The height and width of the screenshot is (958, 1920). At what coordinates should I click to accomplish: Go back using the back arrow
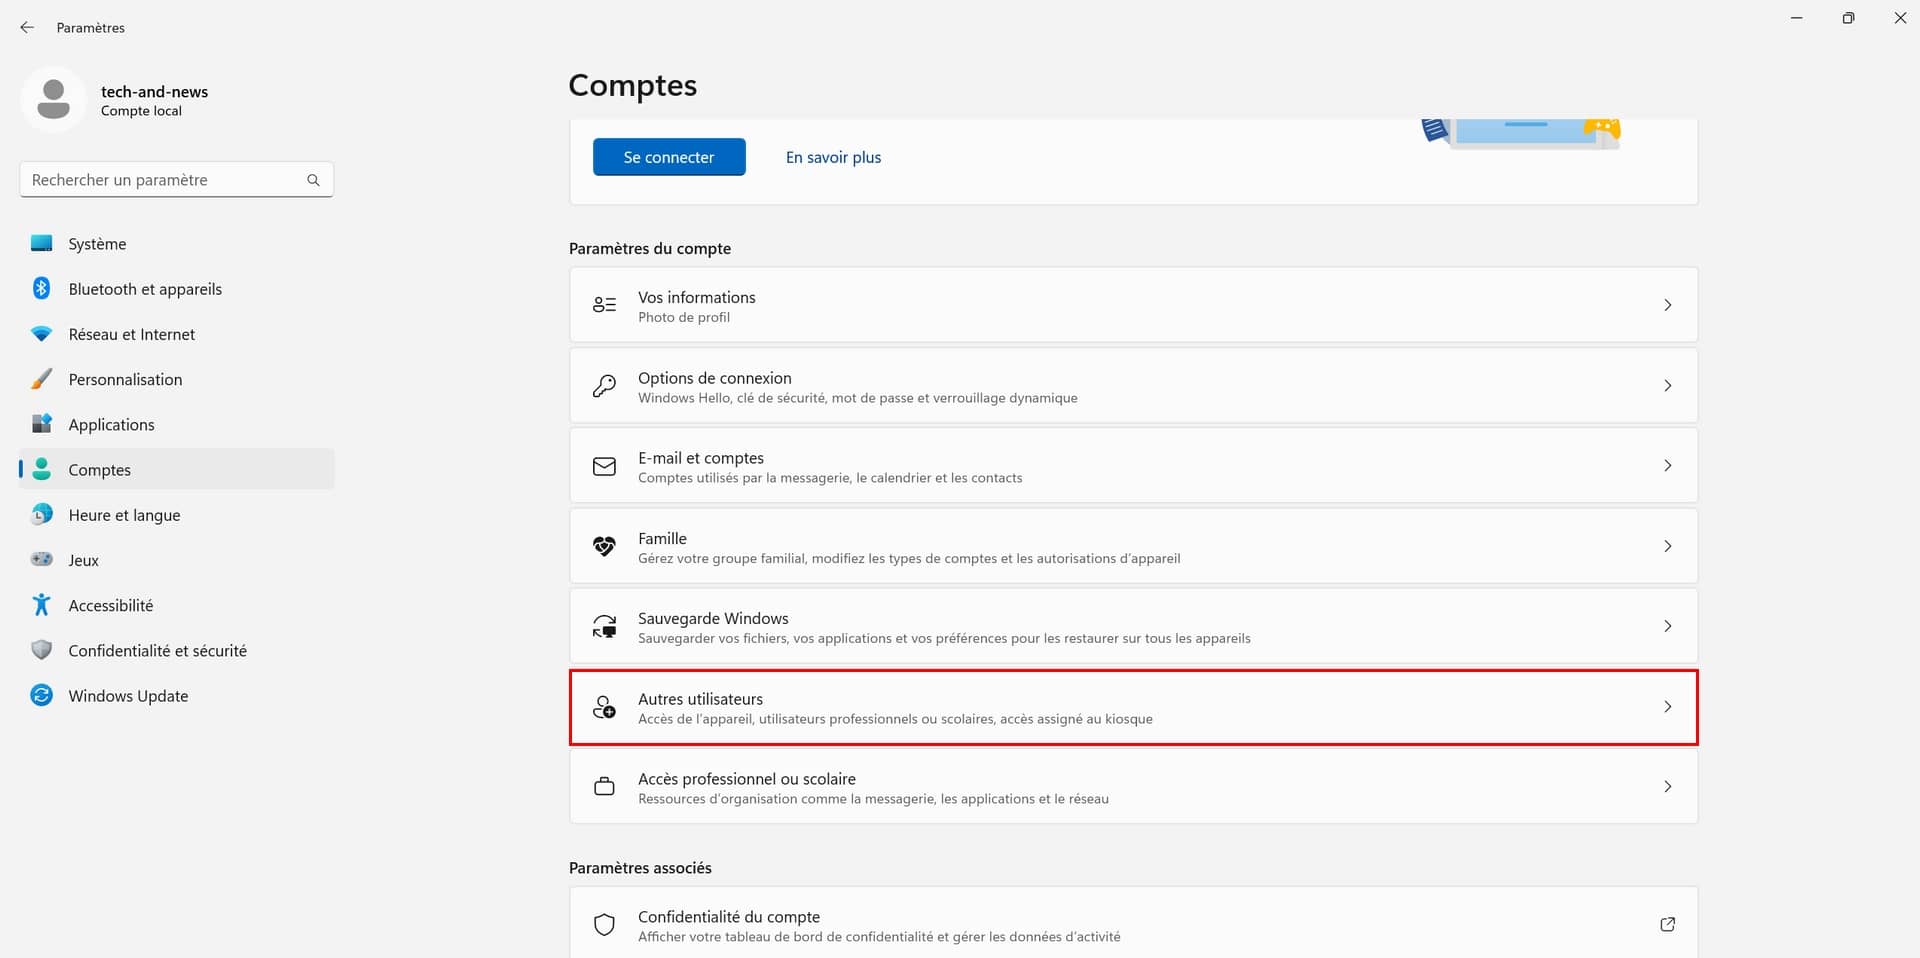tap(27, 28)
